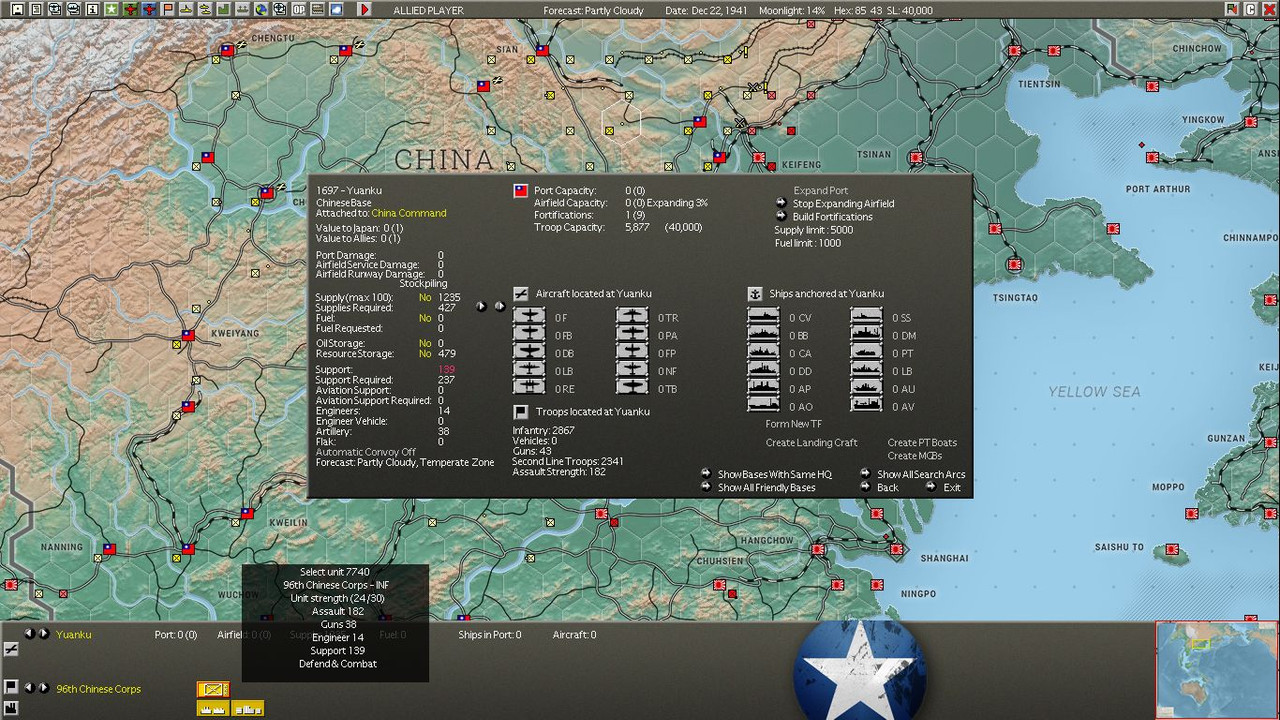This screenshot has height=720, width=1280.
Task: Open the anchor icon beside 'Ships anchored at Yuanku'
Action: [x=755, y=293]
